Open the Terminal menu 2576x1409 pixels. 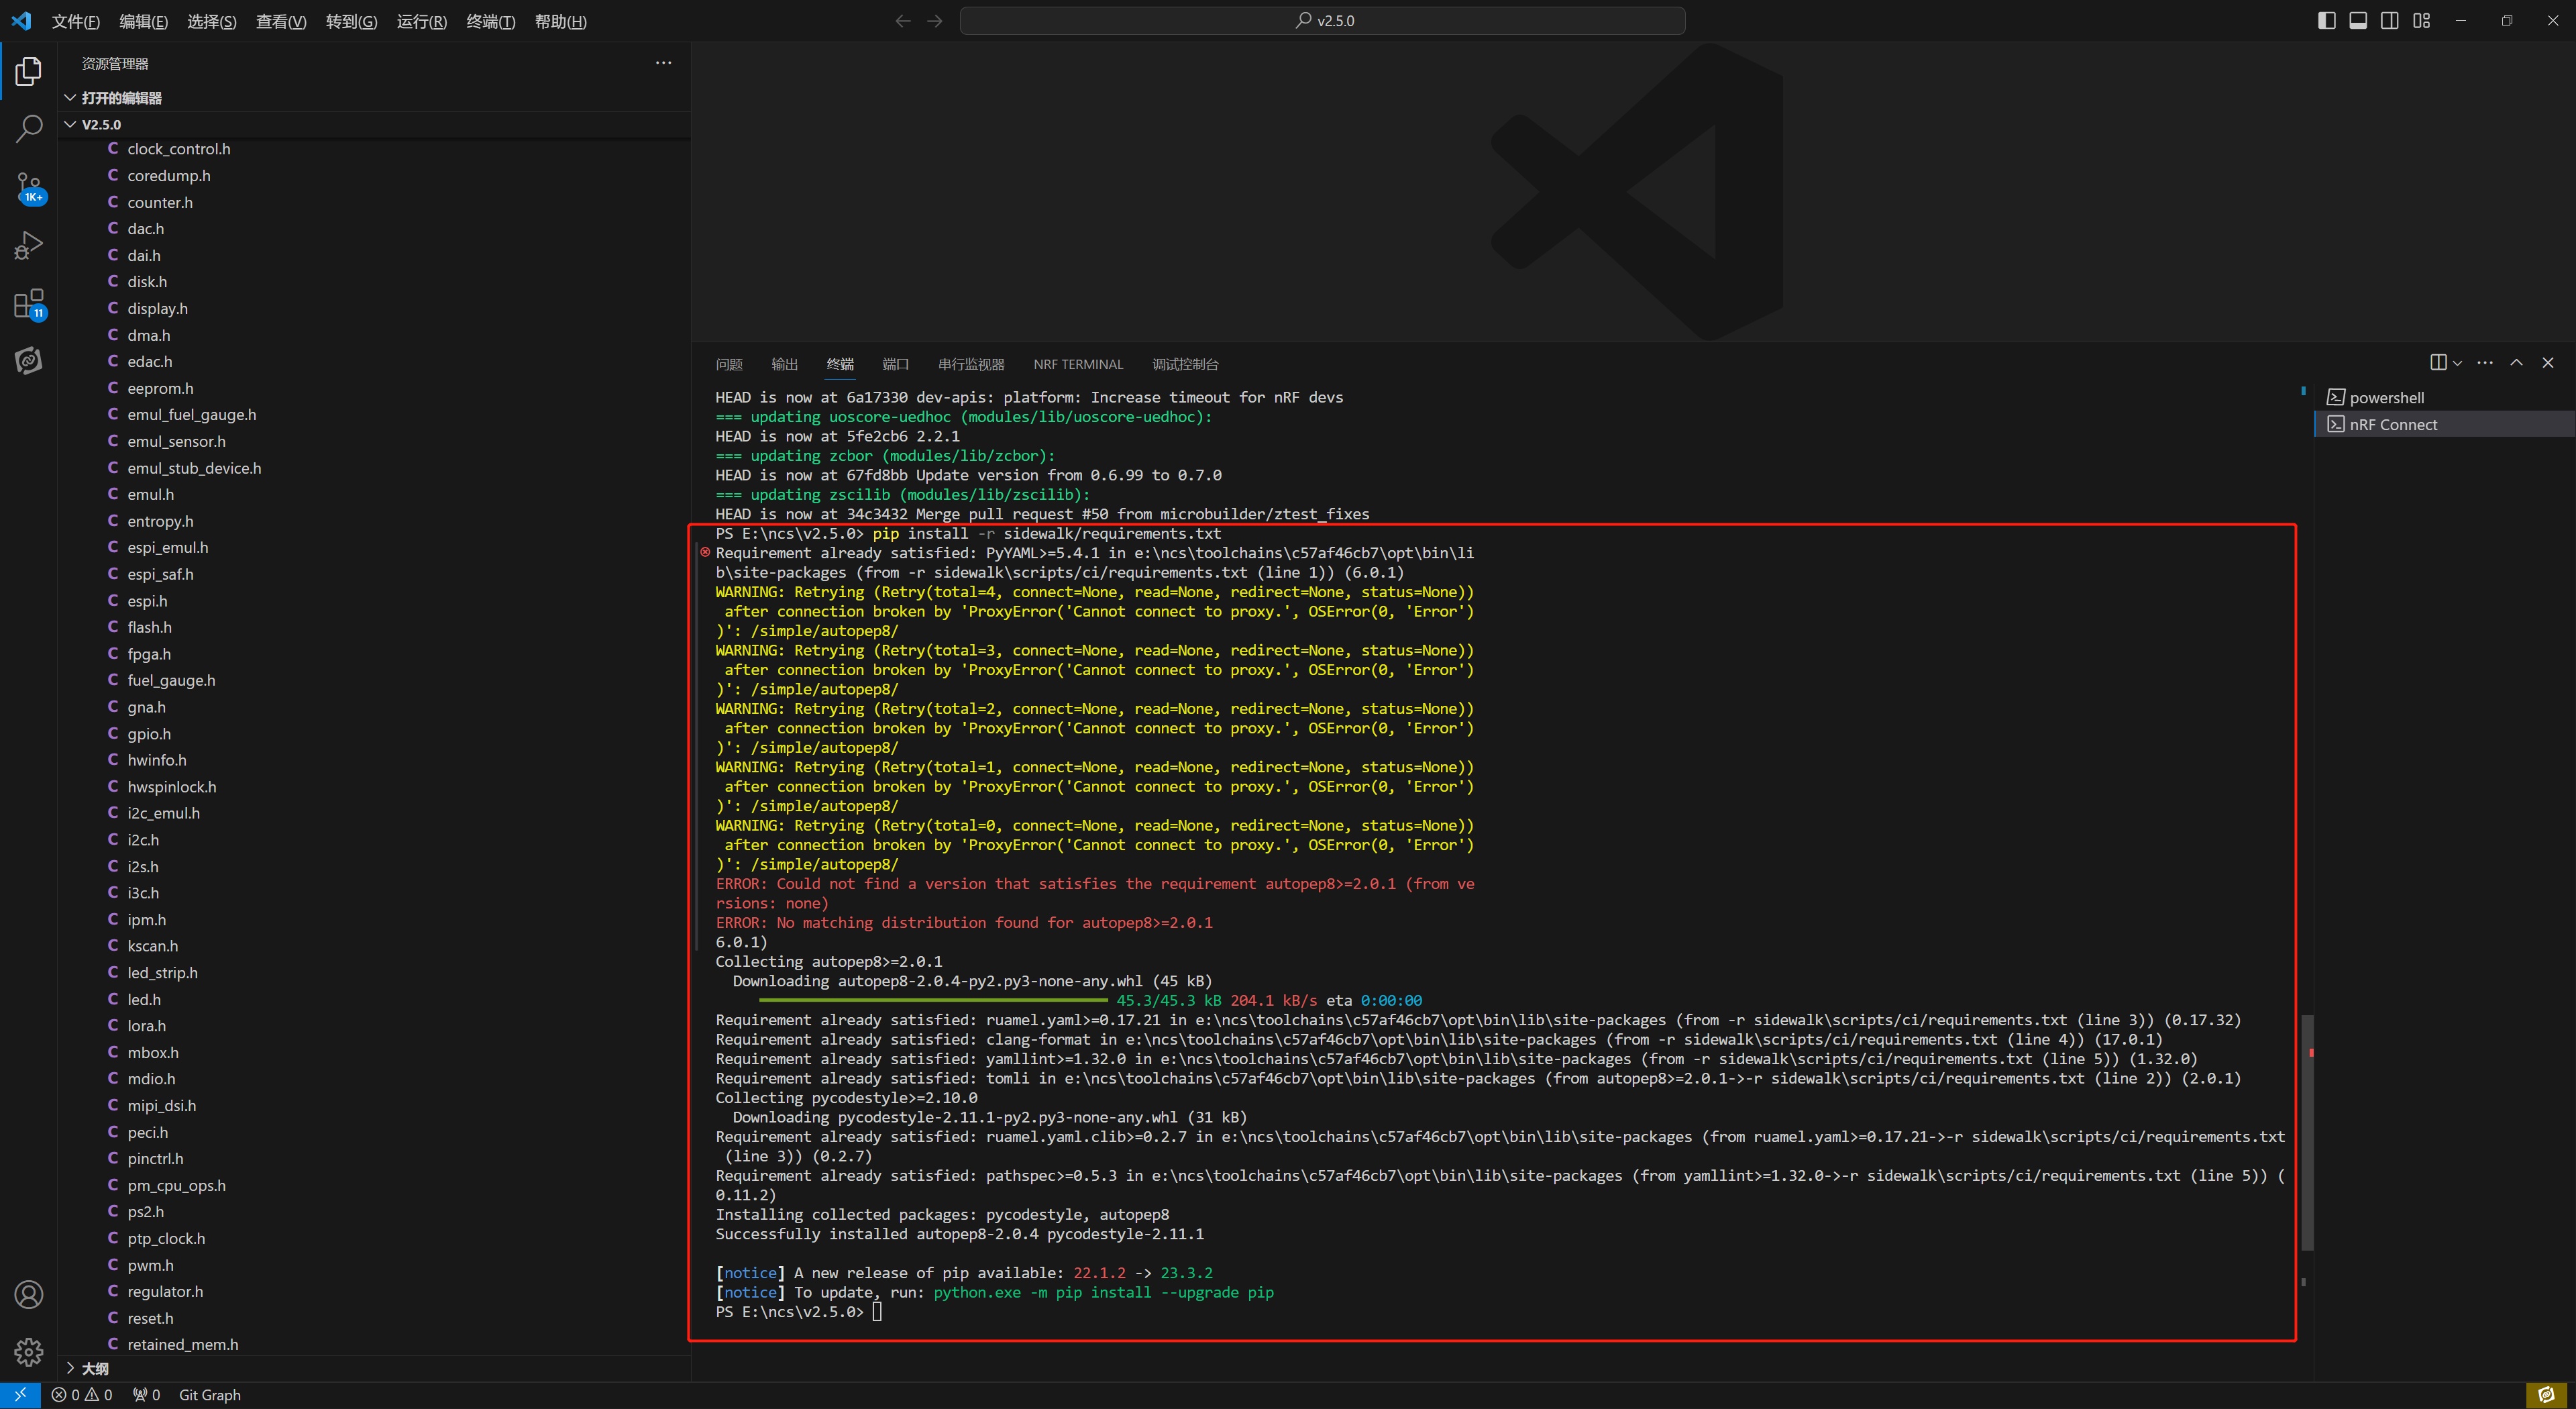(x=491, y=21)
